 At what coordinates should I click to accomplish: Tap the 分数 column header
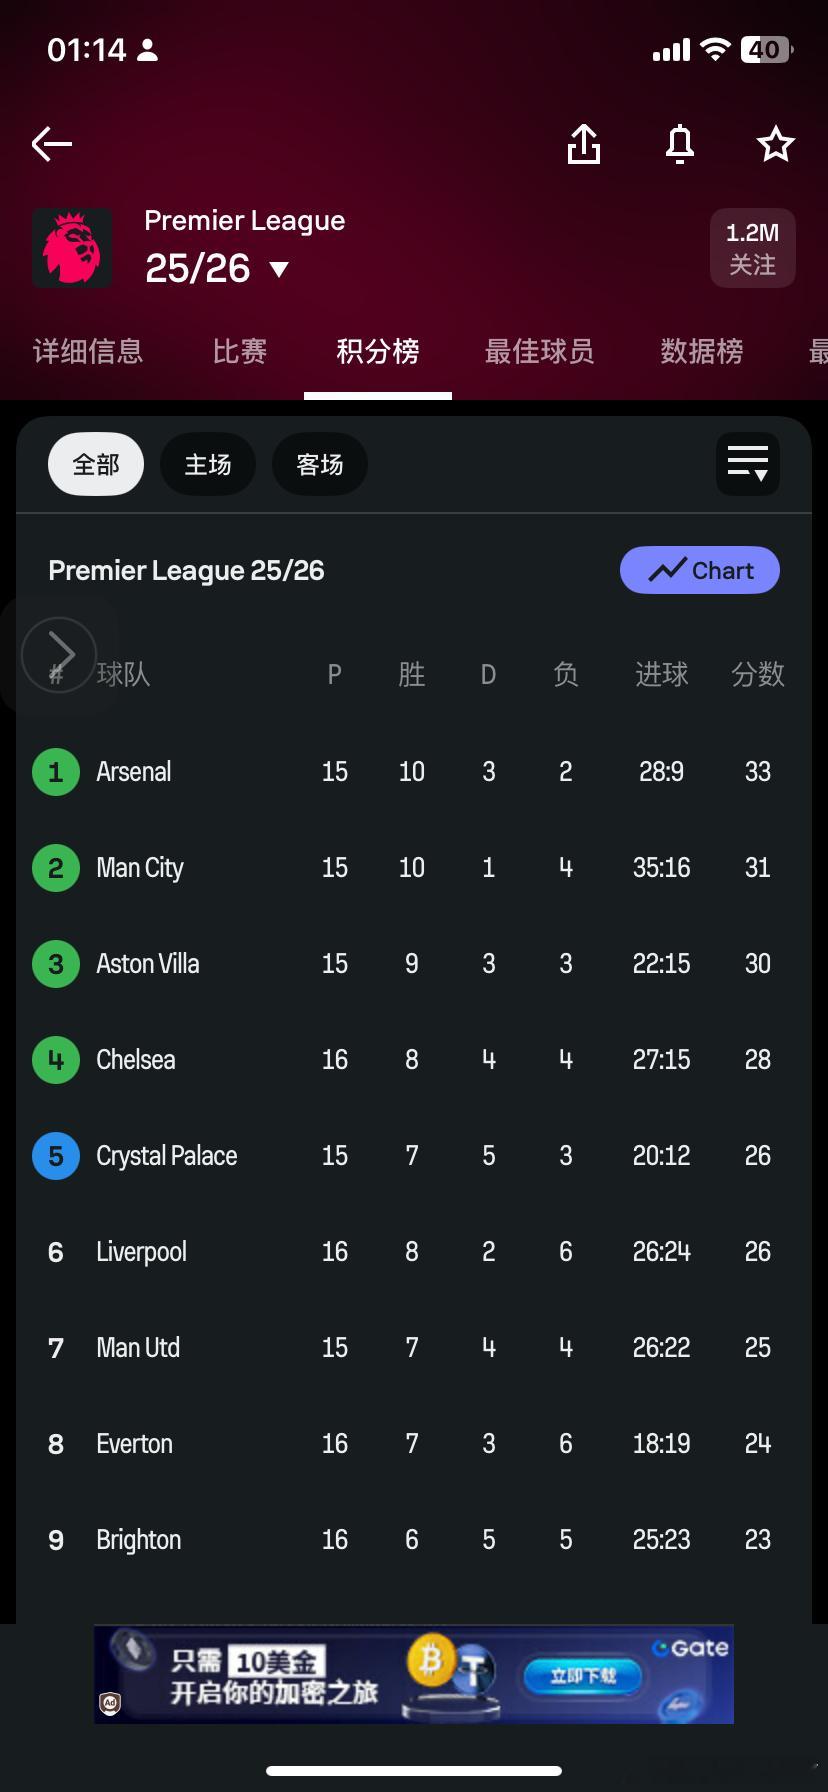(757, 674)
